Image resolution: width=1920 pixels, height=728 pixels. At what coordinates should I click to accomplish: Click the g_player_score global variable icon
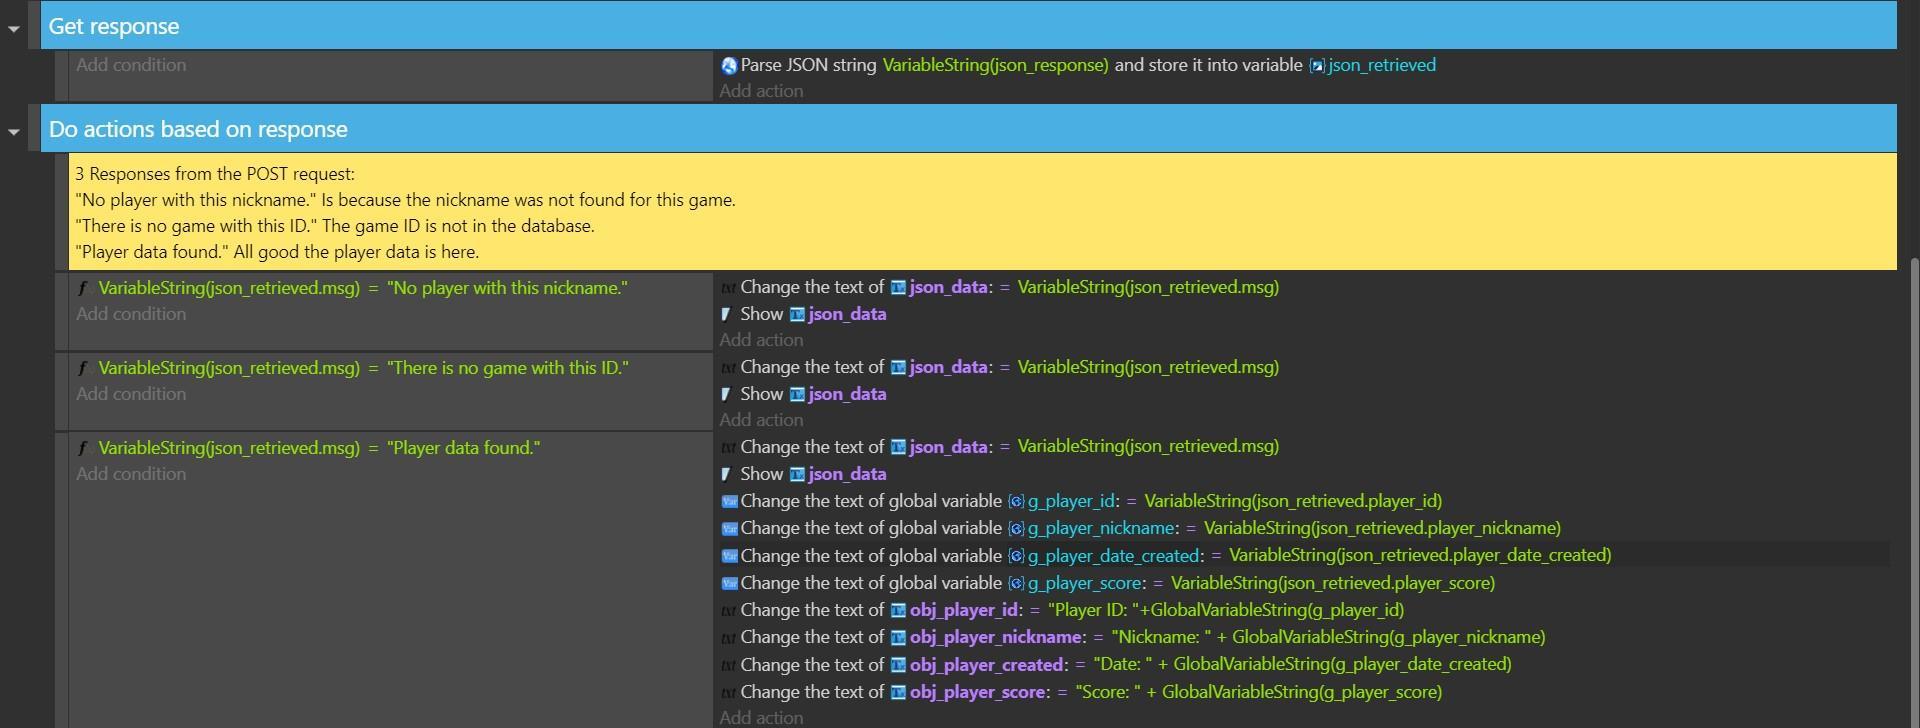(1016, 584)
